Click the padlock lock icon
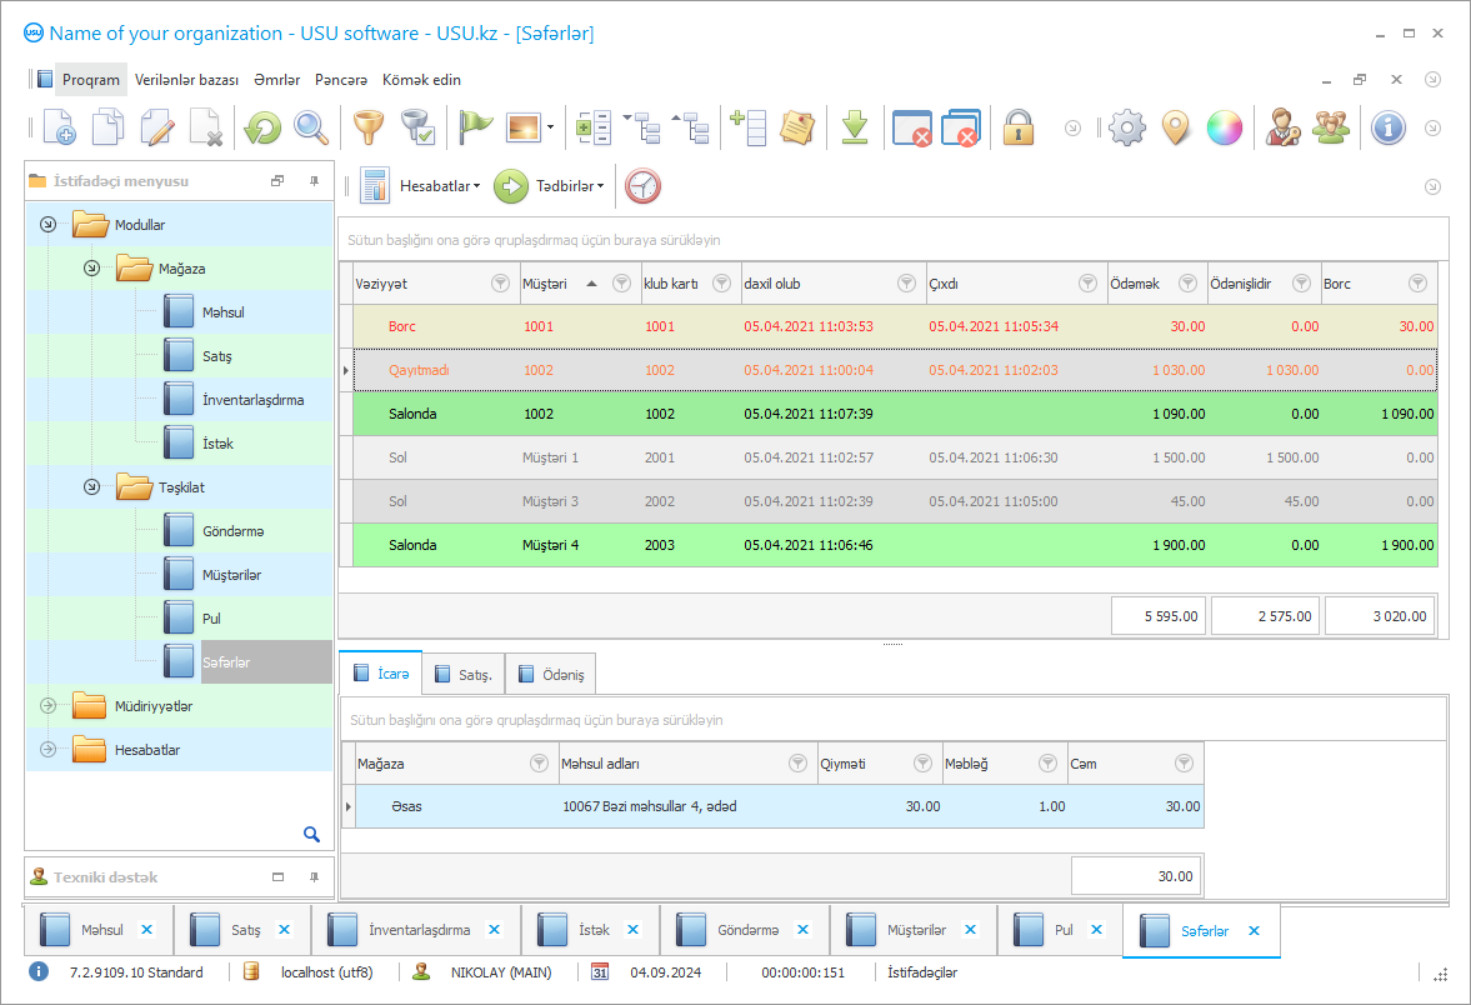Viewport: 1471px width, 1005px height. click(x=1018, y=128)
